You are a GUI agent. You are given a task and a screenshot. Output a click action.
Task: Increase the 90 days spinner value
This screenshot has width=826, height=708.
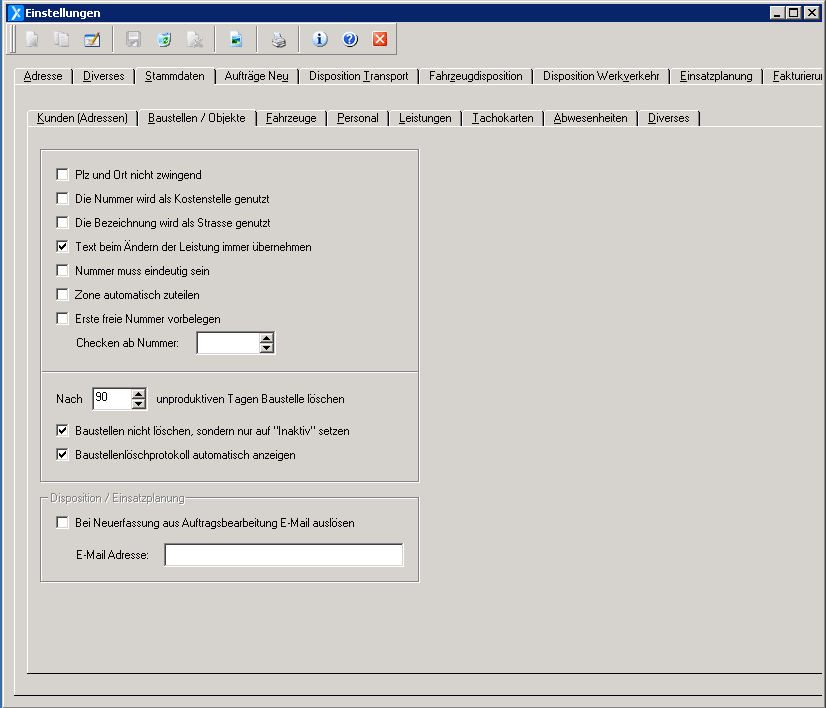coord(138,394)
